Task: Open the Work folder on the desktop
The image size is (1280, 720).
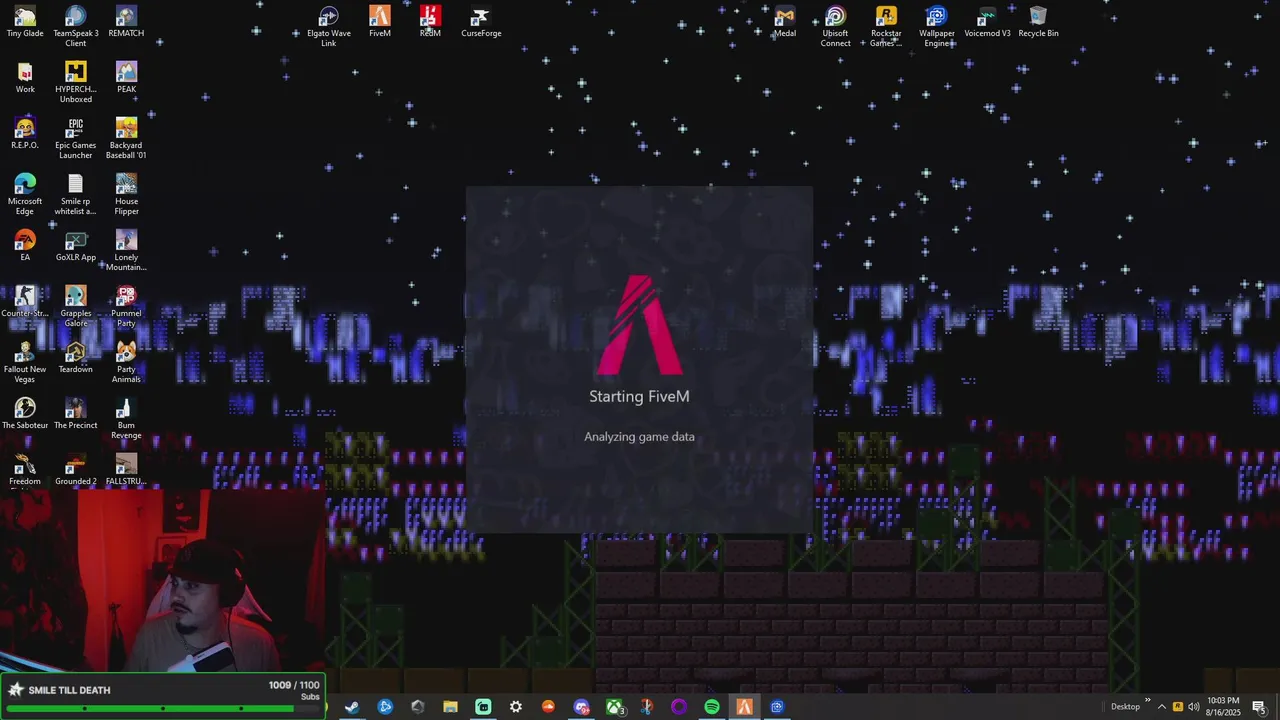Action: [25, 78]
